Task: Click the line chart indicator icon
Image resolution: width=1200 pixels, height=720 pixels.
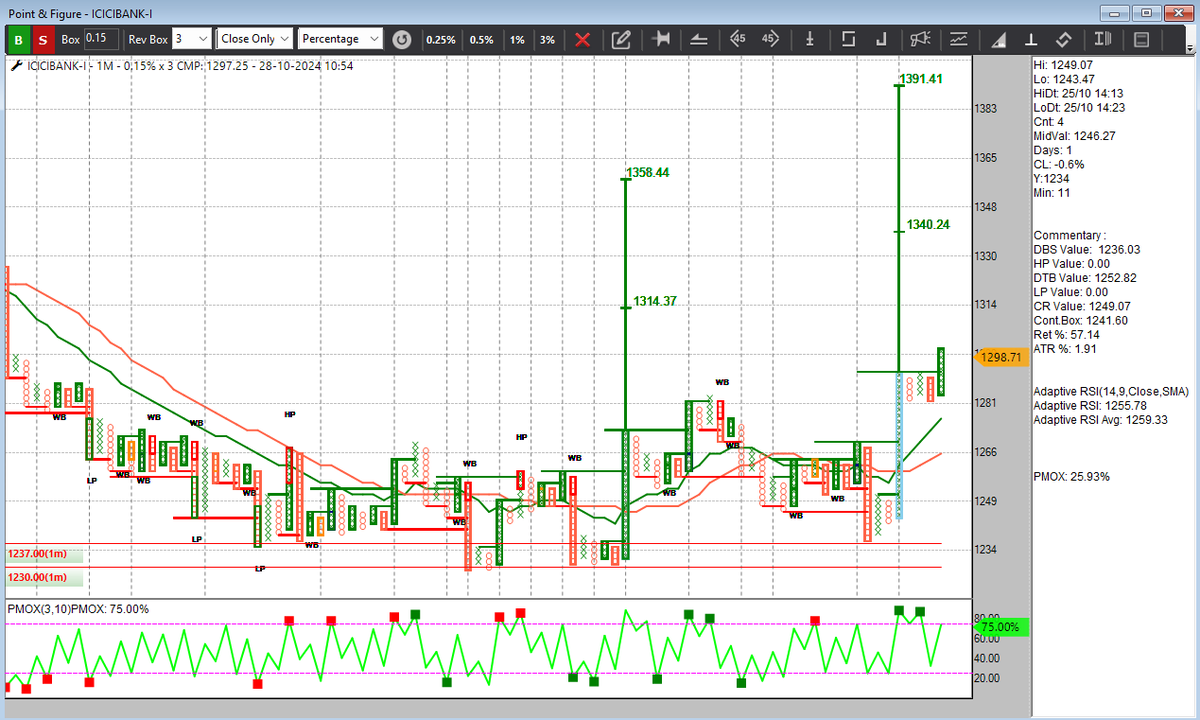Action: (x=959, y=40)
